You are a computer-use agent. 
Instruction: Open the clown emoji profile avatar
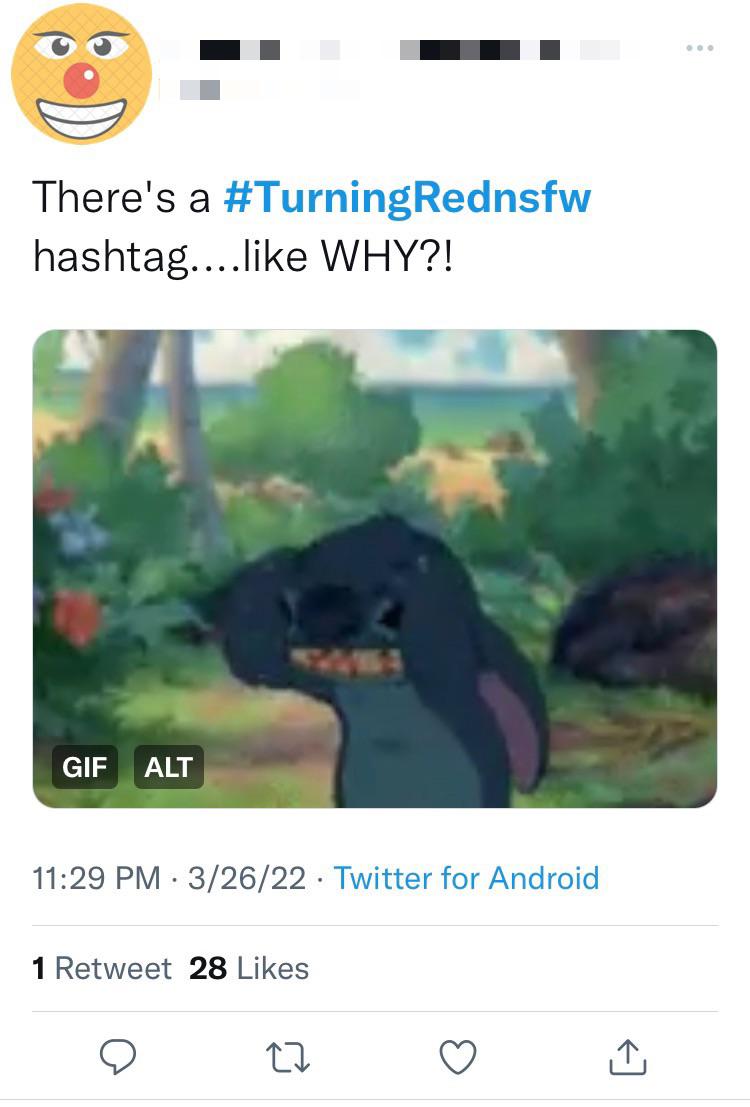click(81, 73)
